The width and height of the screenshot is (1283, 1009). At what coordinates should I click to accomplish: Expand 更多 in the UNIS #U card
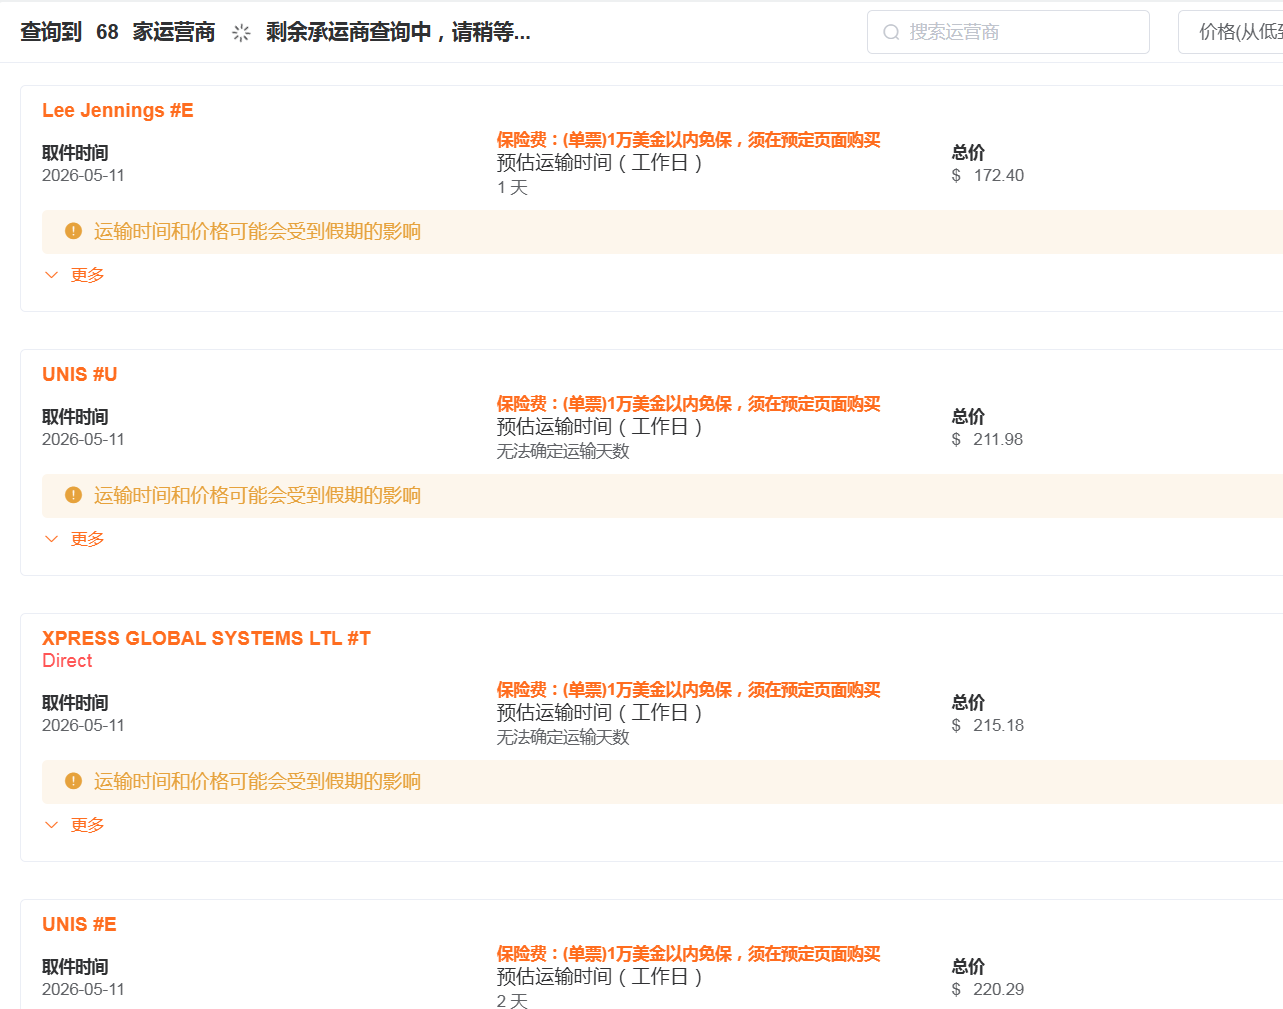pyautogui.click(x=75, y=539)
